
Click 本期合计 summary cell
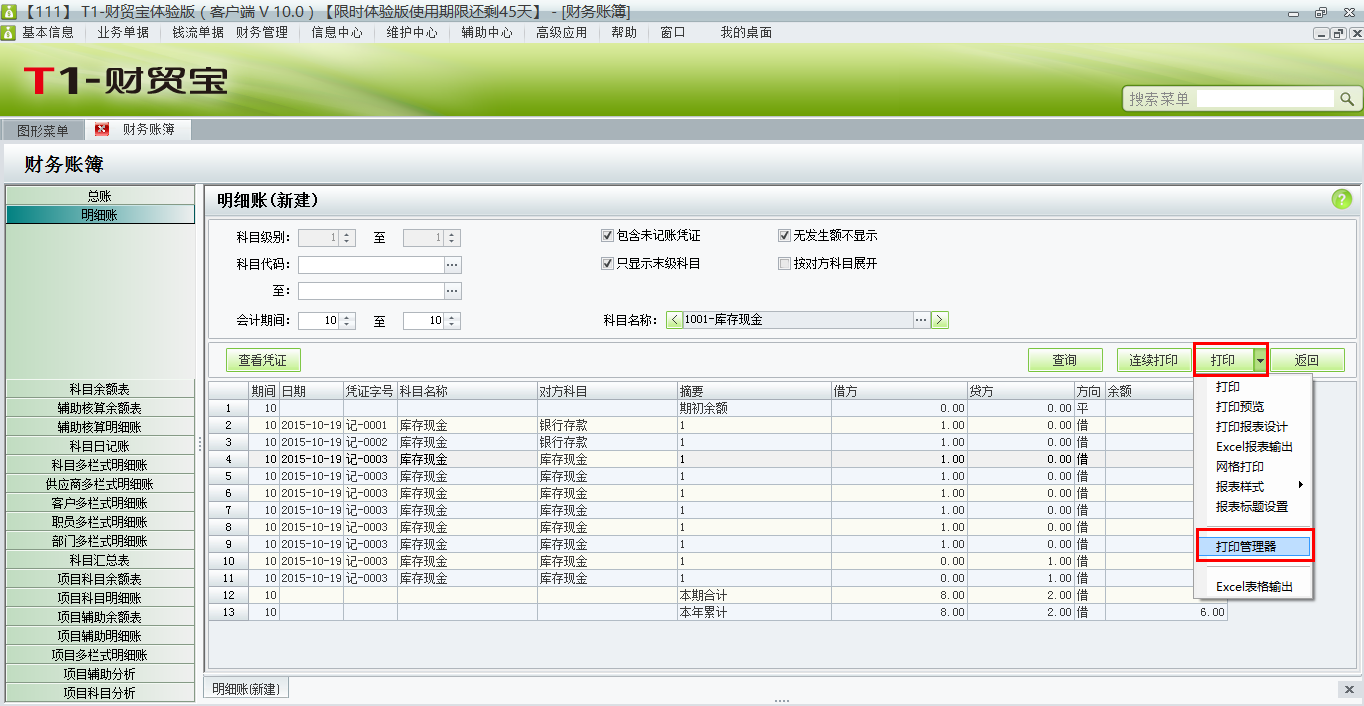(x=754, y=595)
